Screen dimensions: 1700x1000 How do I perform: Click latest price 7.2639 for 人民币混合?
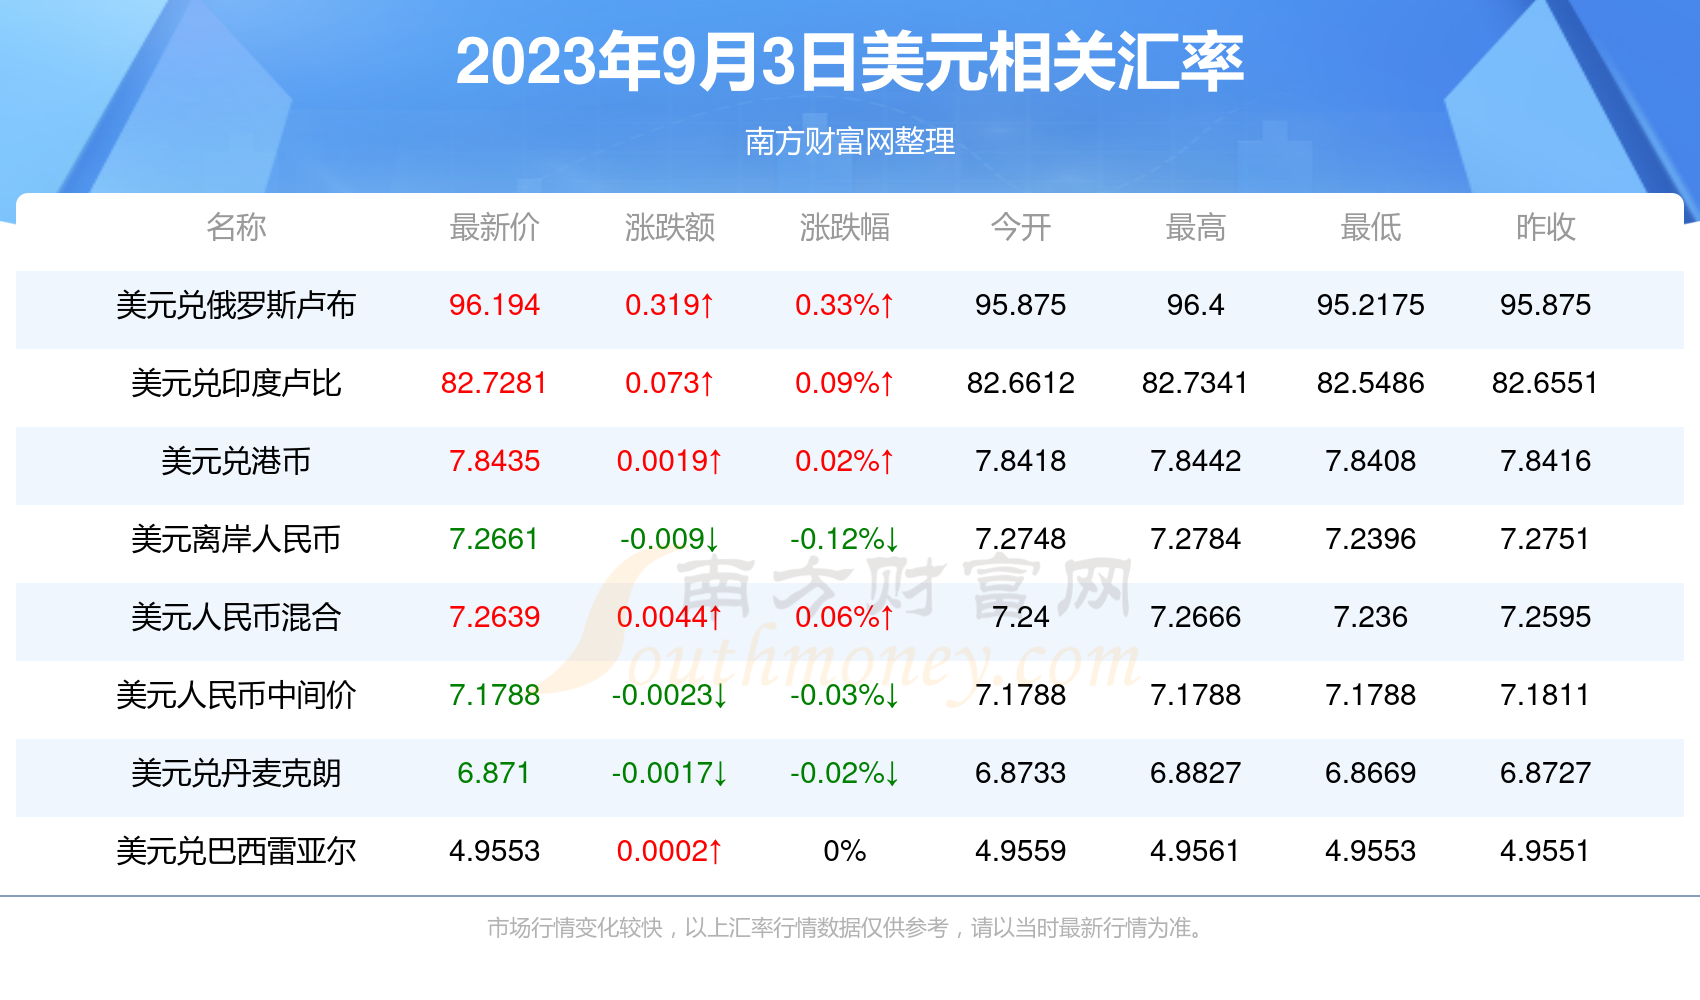tap(494, 617)
